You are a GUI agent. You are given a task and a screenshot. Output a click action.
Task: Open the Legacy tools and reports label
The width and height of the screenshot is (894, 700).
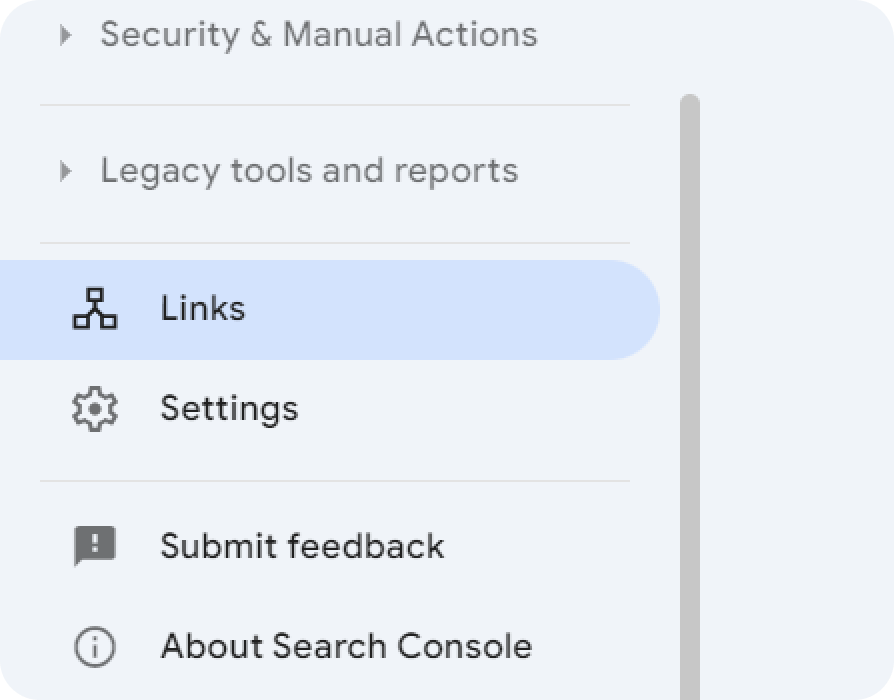point(309,172)
